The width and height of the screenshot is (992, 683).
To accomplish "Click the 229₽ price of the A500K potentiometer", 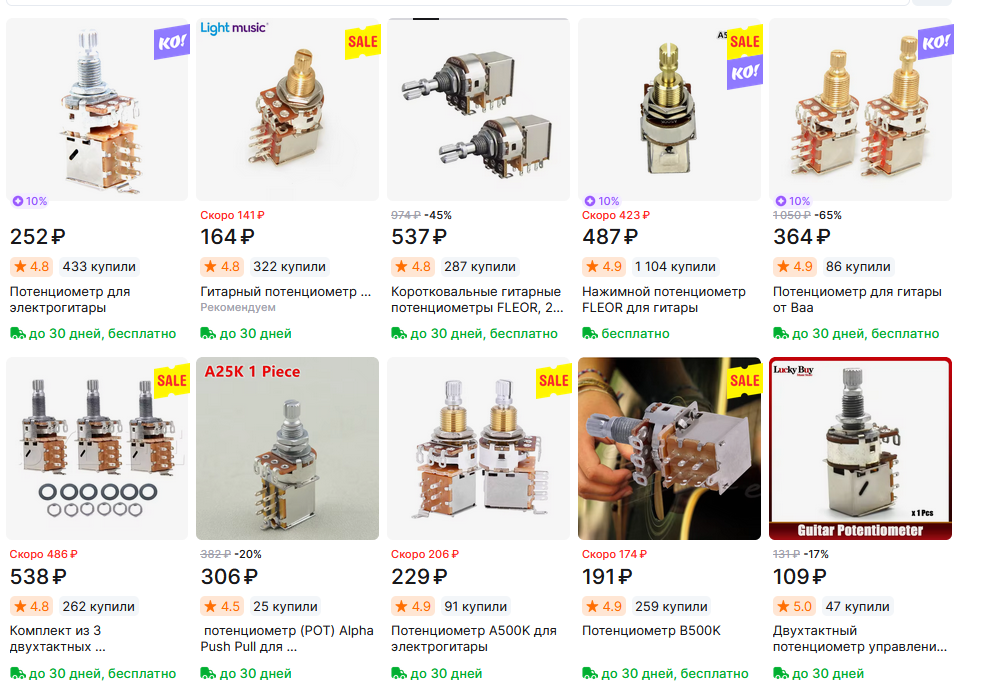I will [419, 577].
